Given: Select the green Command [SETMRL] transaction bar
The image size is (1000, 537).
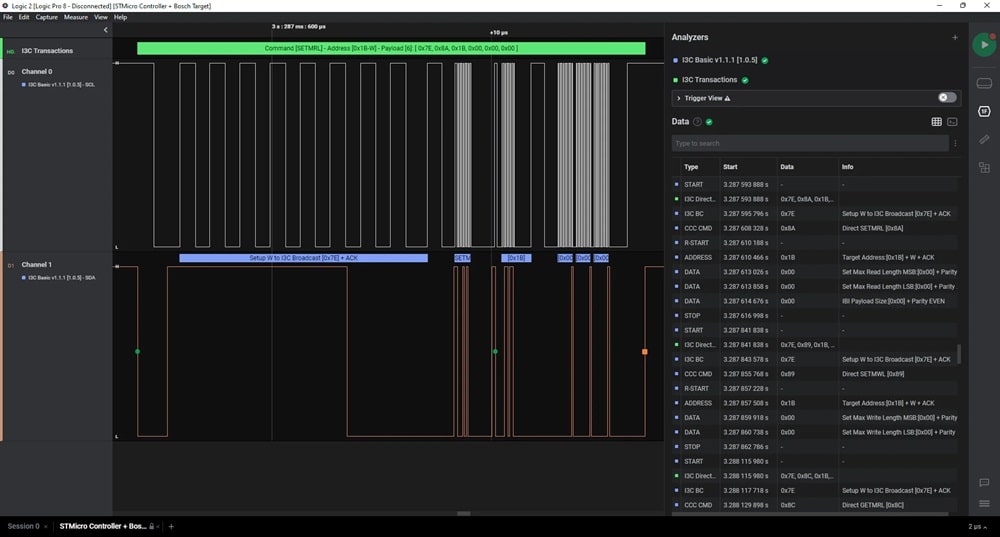Looking at the screenshot, I should click(391, 48).
